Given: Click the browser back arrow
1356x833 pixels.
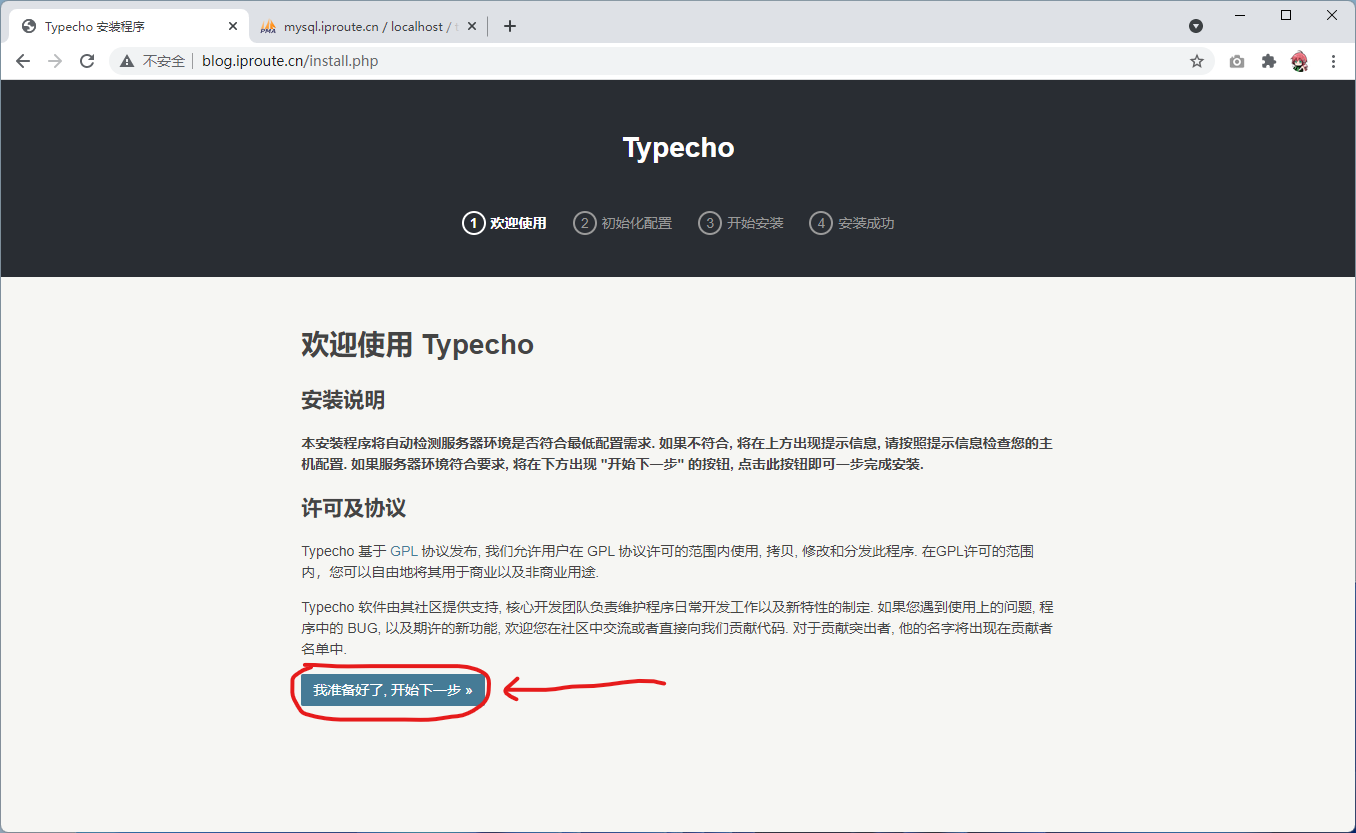Looking at the screenshot, I should tap(23, 61).
